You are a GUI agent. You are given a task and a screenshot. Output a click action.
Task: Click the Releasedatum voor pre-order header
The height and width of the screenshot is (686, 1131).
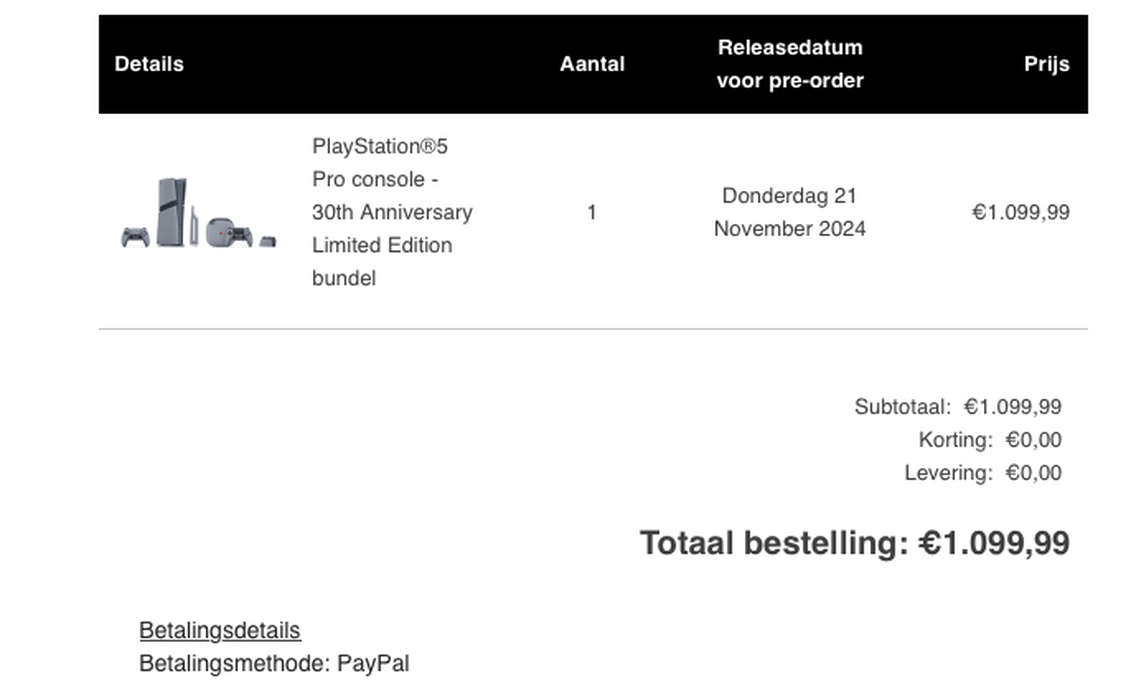[x=790, y=64]
